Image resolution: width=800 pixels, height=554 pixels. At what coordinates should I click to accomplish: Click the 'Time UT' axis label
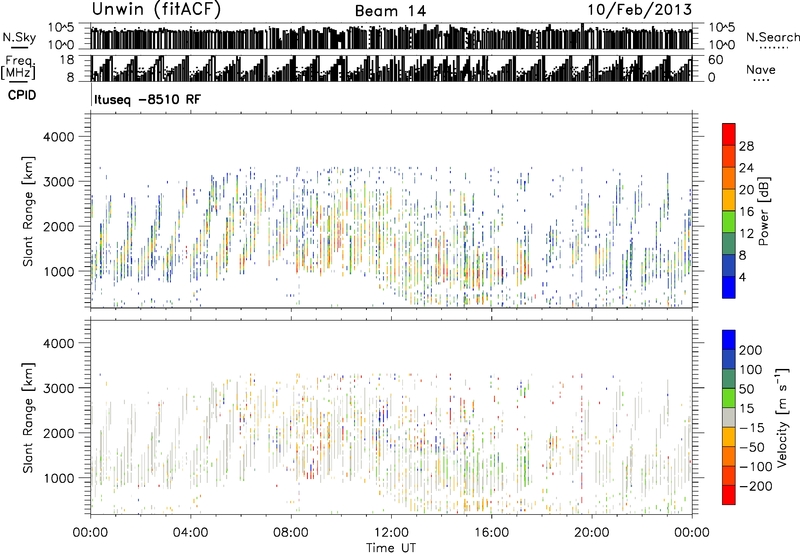(x=391, y=548)
